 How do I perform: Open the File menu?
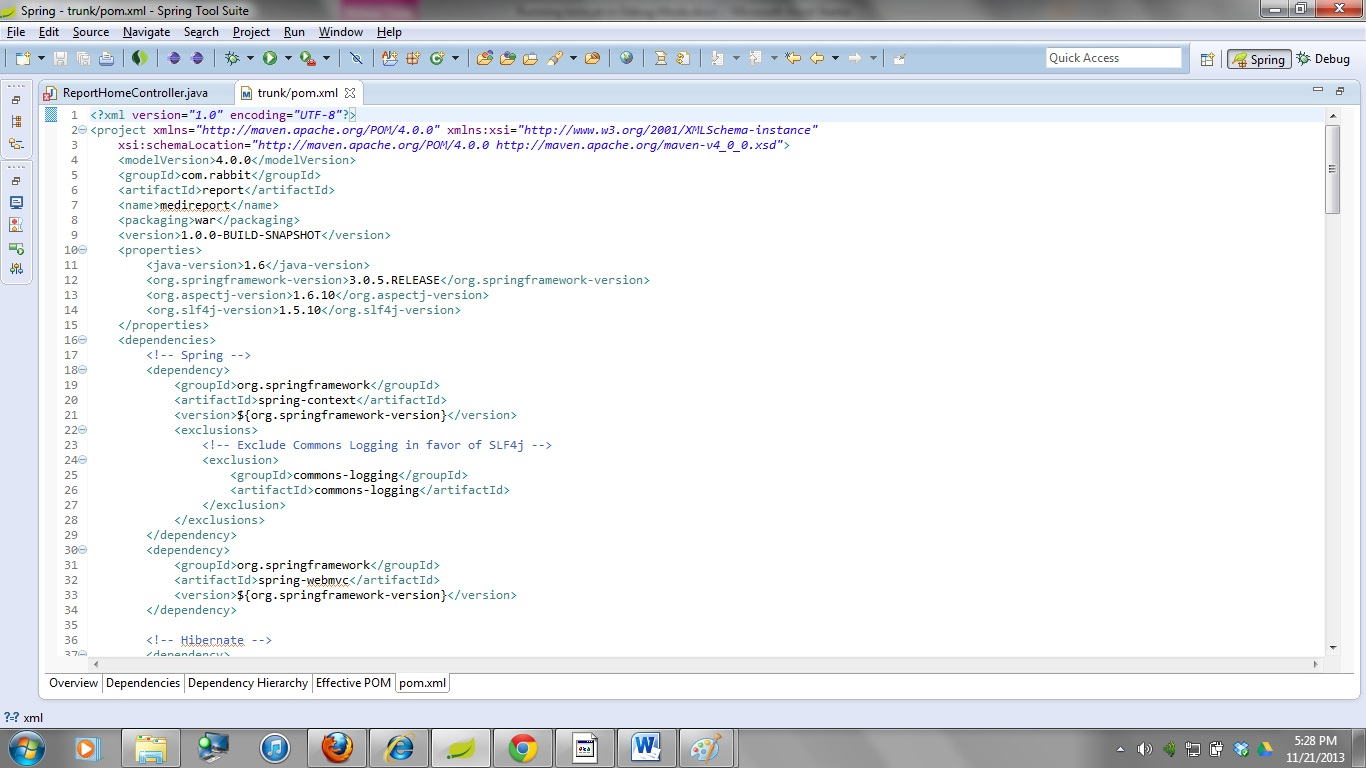coord(16,32)
